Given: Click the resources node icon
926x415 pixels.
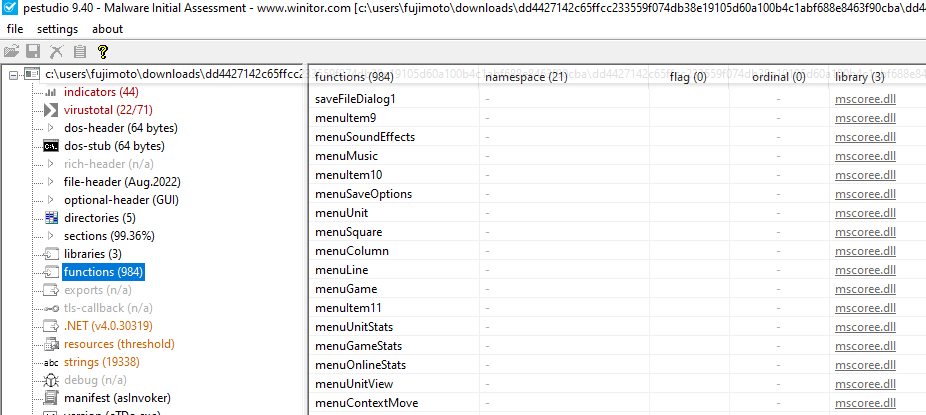Looking at the screenshot, I should 51,344.
